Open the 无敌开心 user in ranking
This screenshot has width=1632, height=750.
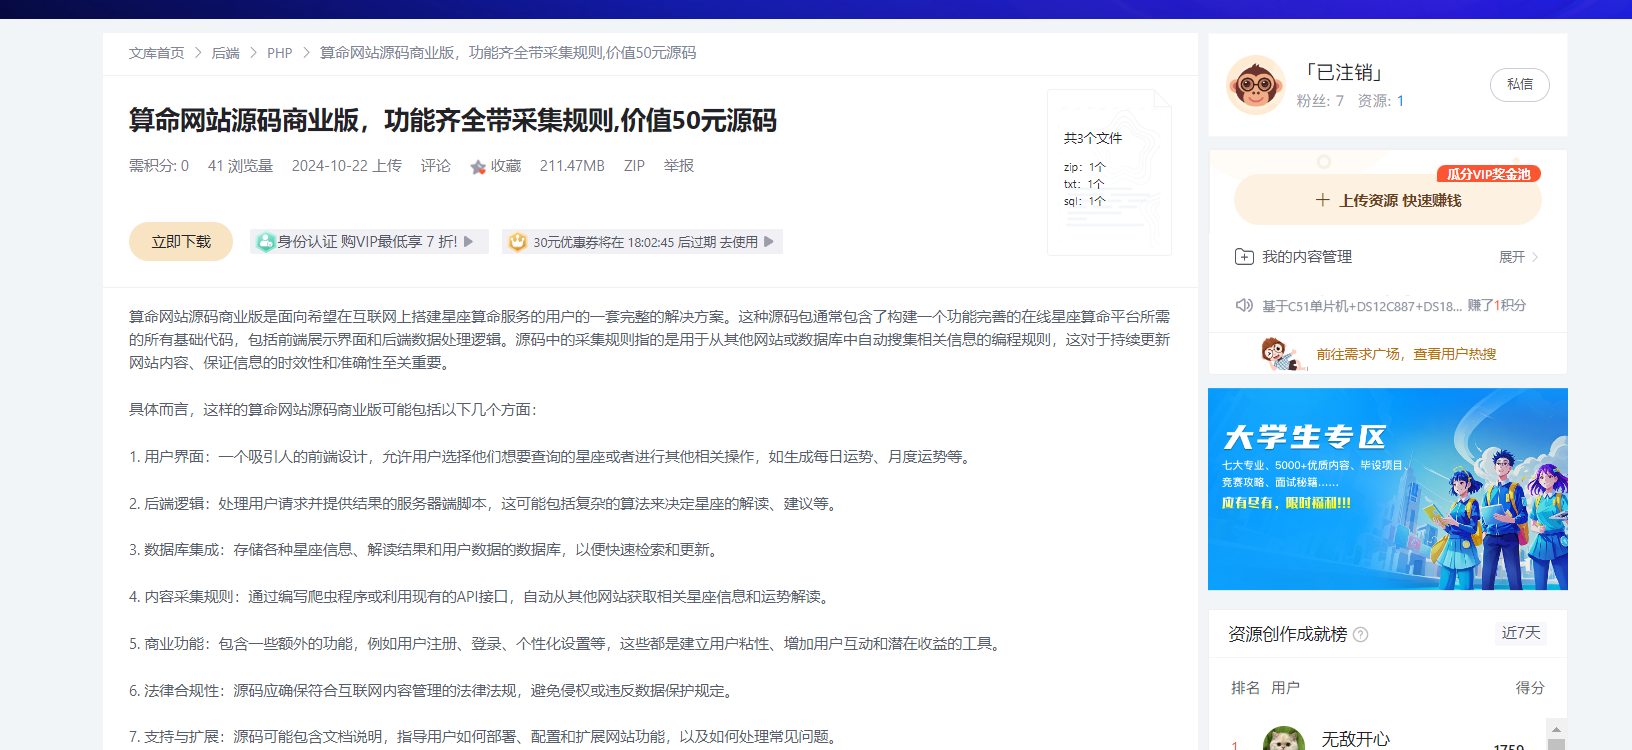pyautogui.click(x=1355, y=739)
